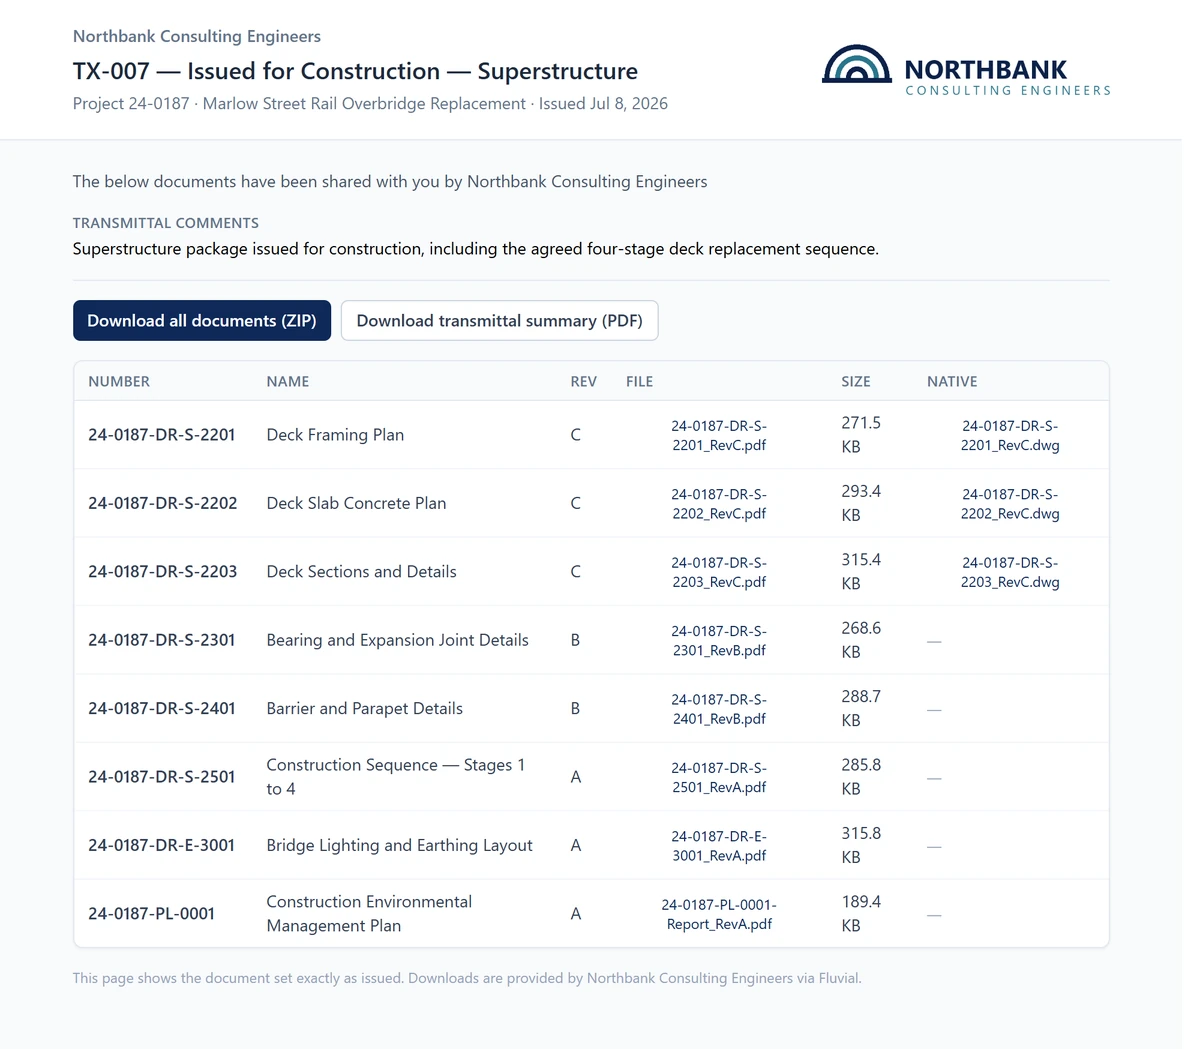
Task: Click the REV column header
Action: (584, 382)
